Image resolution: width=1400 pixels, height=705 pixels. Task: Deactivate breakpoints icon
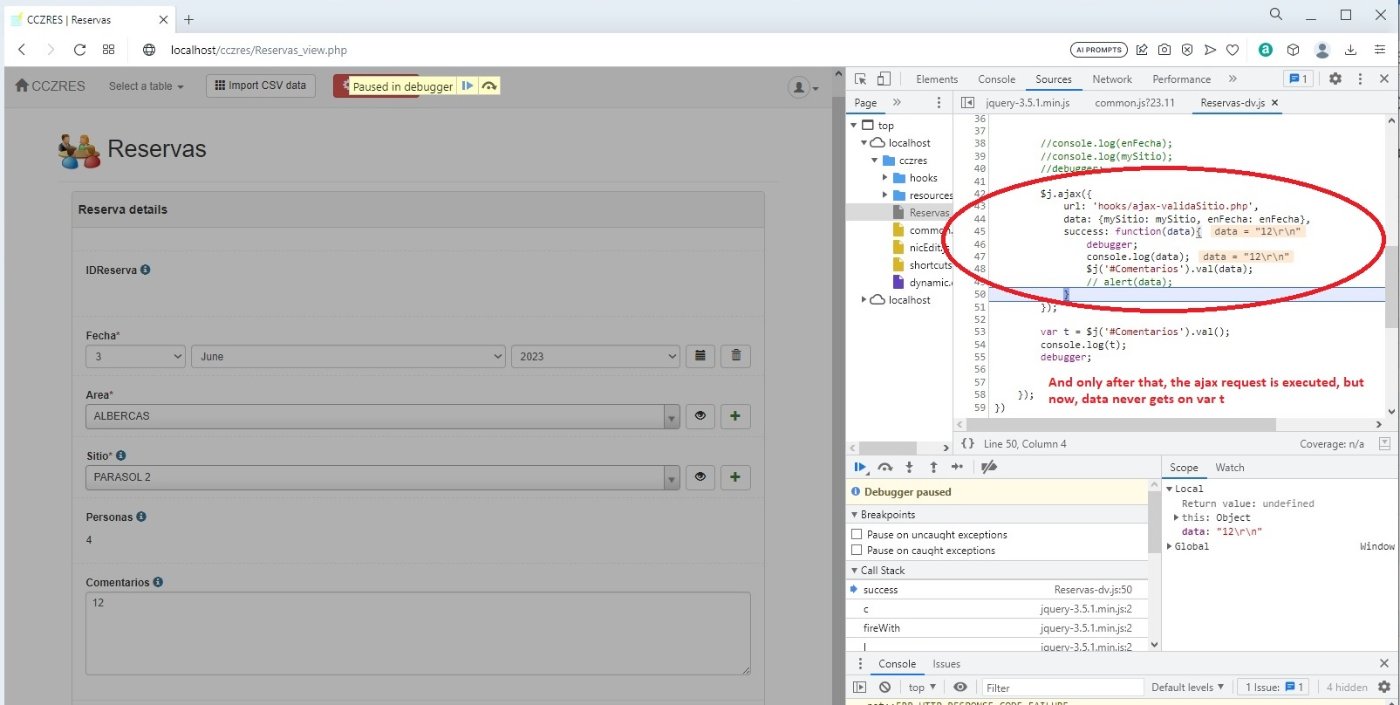pyautogui.click(x=989, y=467)
